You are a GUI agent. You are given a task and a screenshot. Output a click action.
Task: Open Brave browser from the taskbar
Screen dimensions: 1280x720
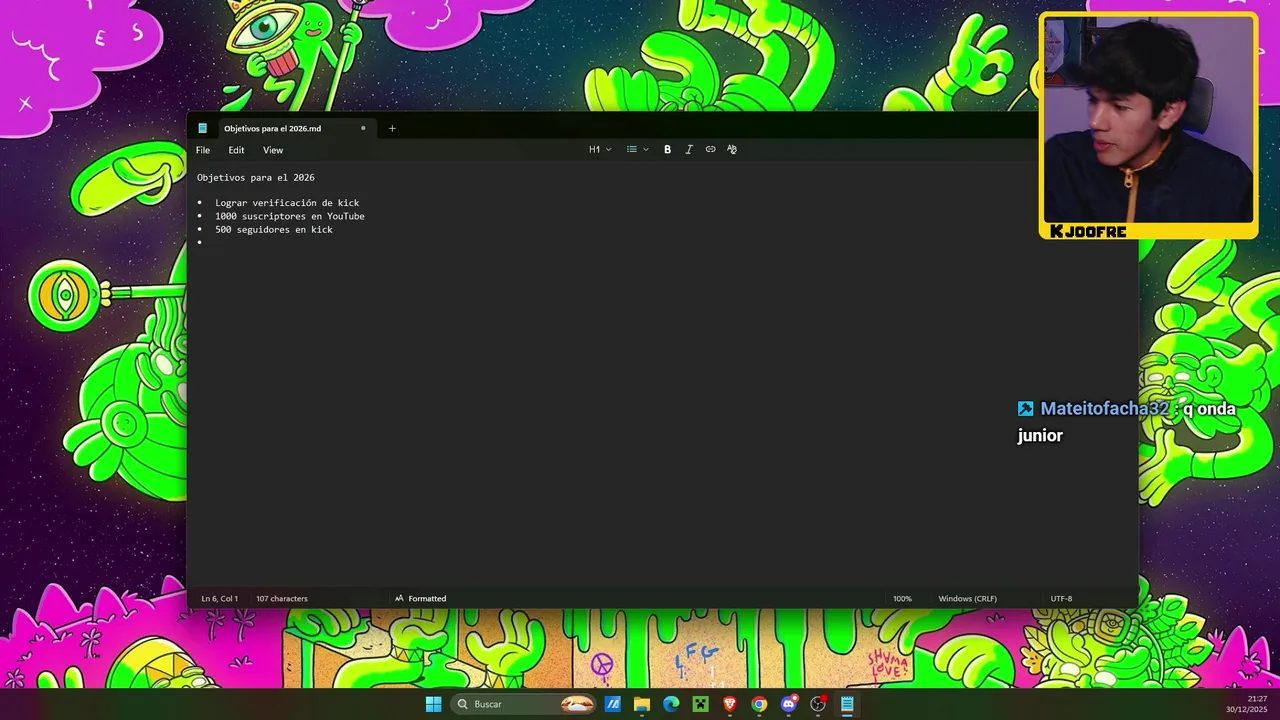coord(730,704)
